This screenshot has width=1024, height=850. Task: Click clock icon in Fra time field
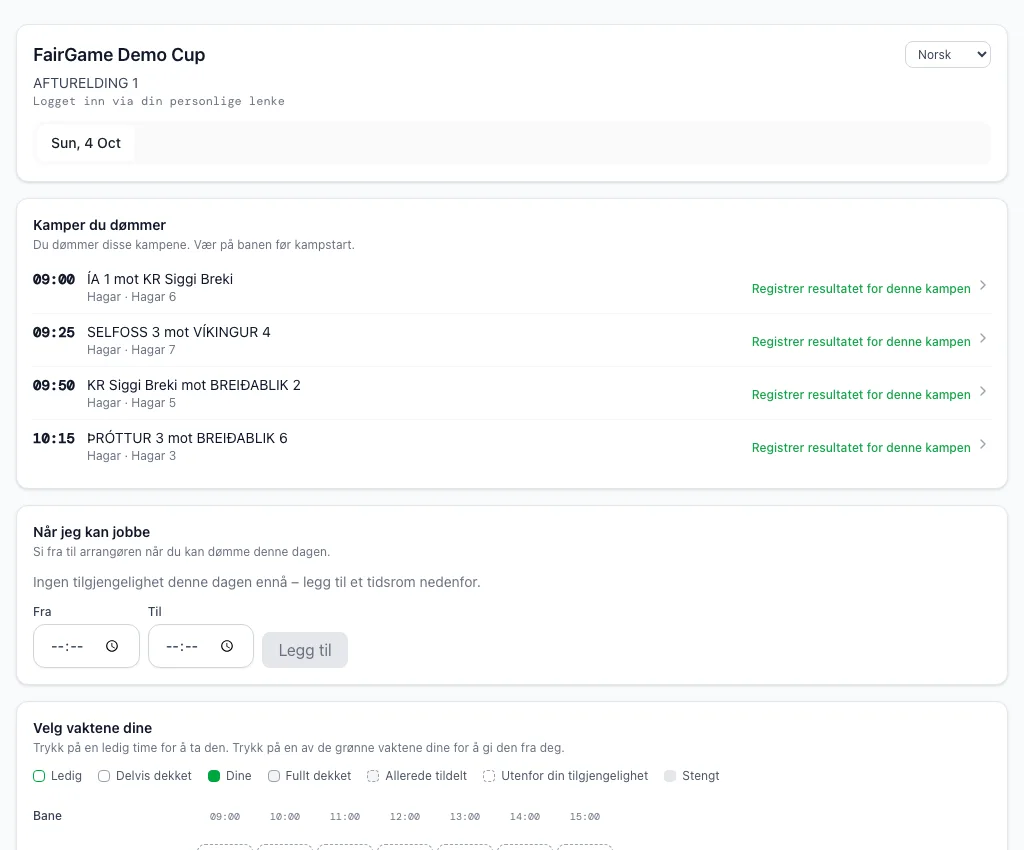(112, 646)
